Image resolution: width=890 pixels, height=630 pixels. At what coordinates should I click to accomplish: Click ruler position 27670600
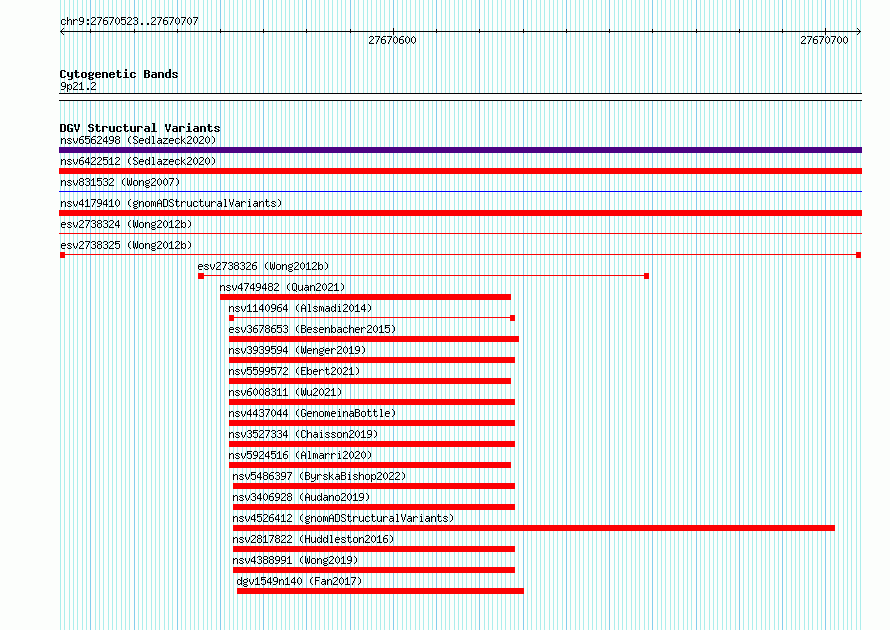pyautogui.click(x=392, y=40)
